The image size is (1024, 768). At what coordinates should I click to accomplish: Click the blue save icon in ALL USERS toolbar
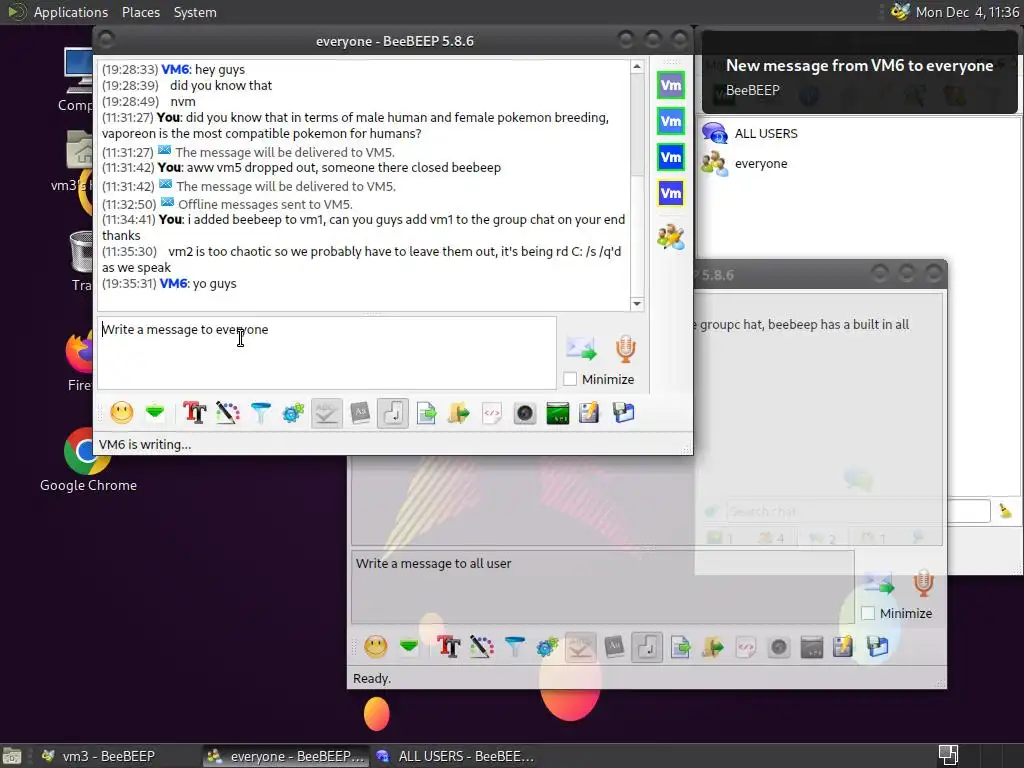(877, 647)
